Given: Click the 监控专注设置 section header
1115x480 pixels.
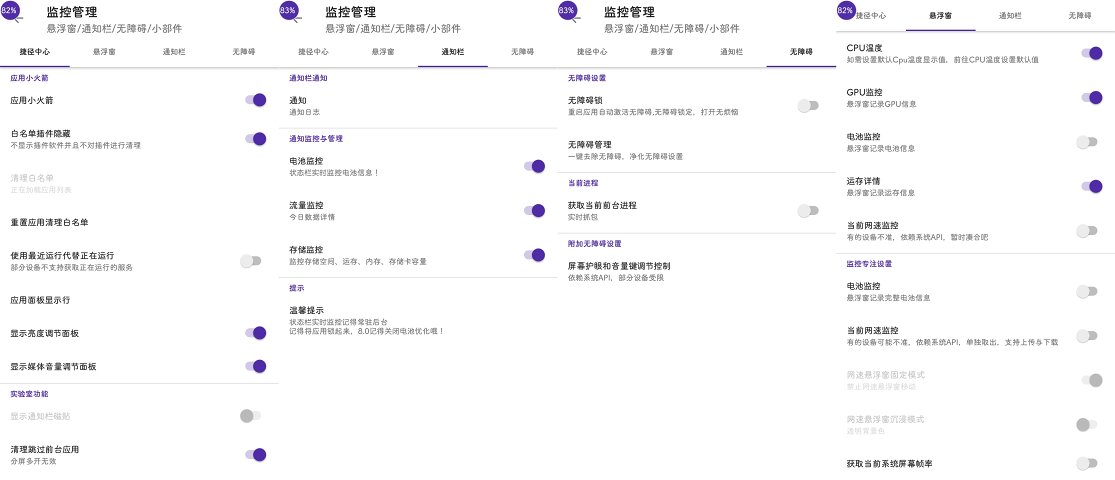Looking at the screenshot, I should [x=869, y=264].
